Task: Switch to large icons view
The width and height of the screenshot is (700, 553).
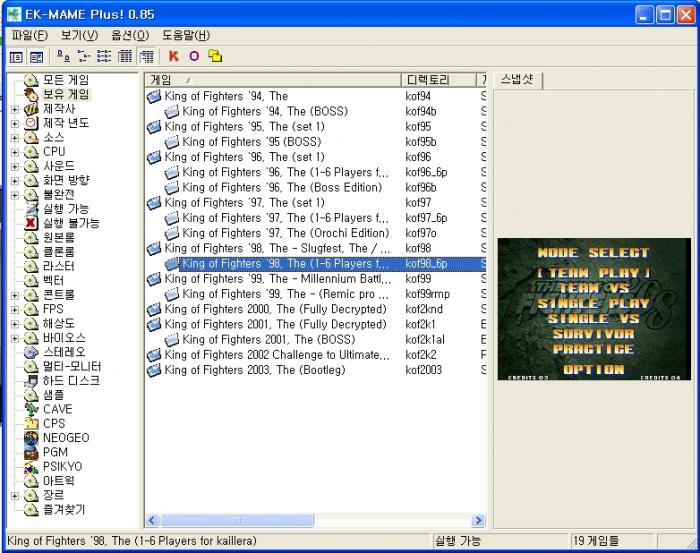Action: [63, 56]
